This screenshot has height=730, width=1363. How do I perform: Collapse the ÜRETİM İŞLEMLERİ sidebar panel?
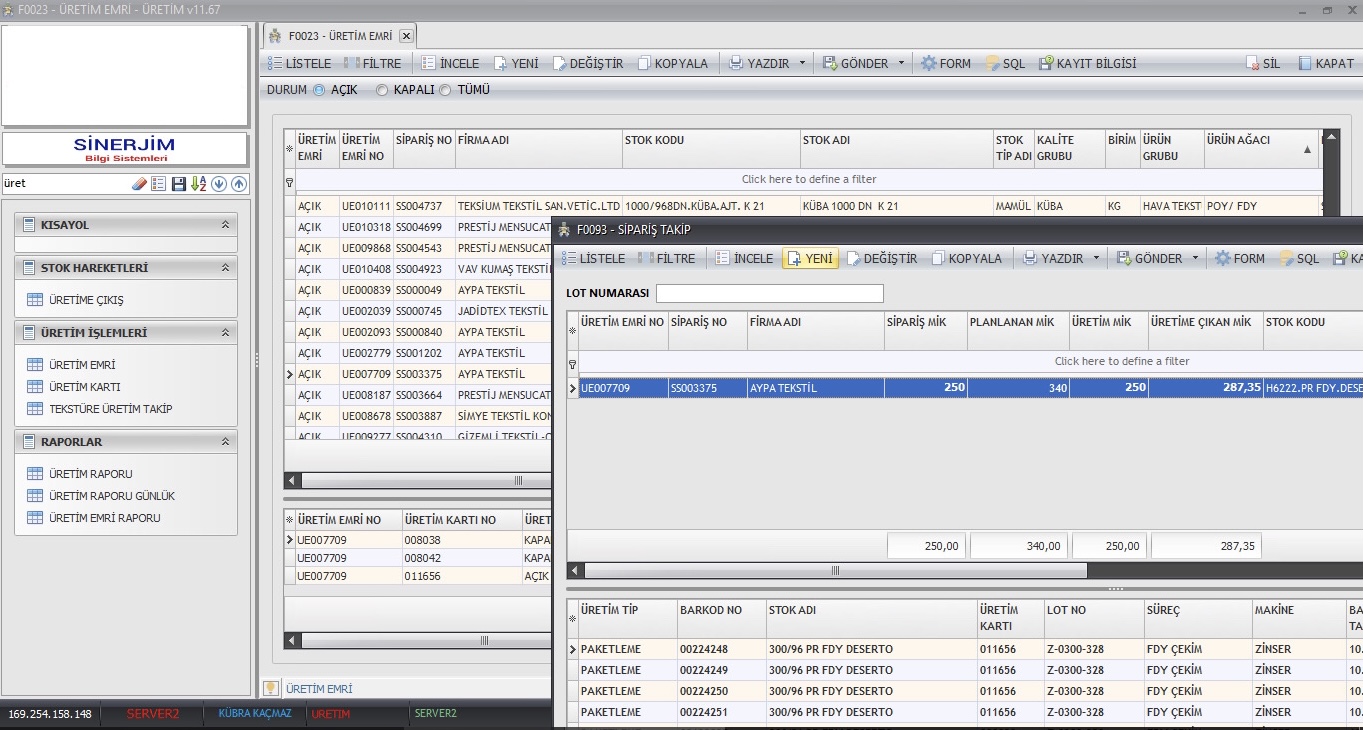click(225, 332)
